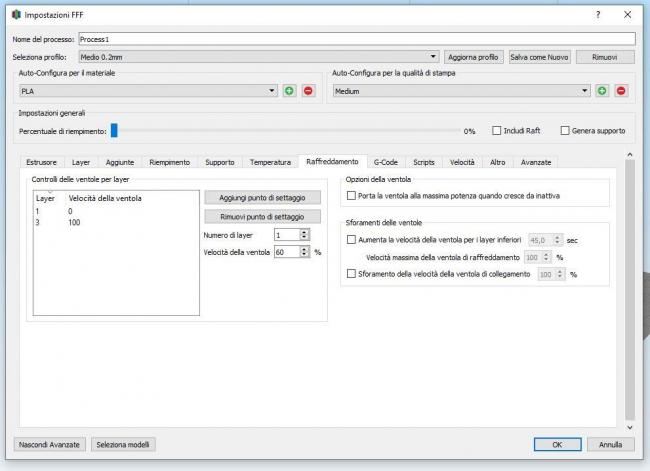Check Porta la ventola alla massima potenza
The height and width of the screenshot is (471, 650).
pos(351,196)
